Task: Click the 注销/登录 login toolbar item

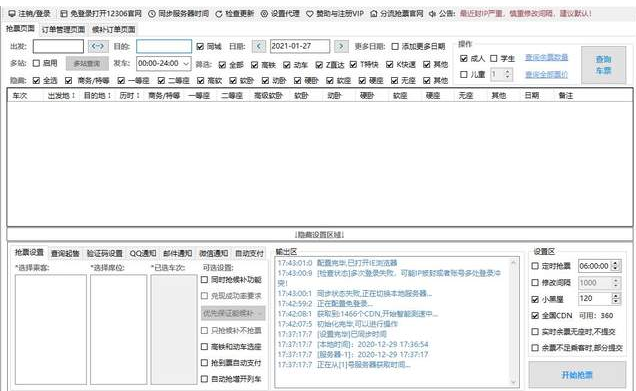Action: coord(30,13)
